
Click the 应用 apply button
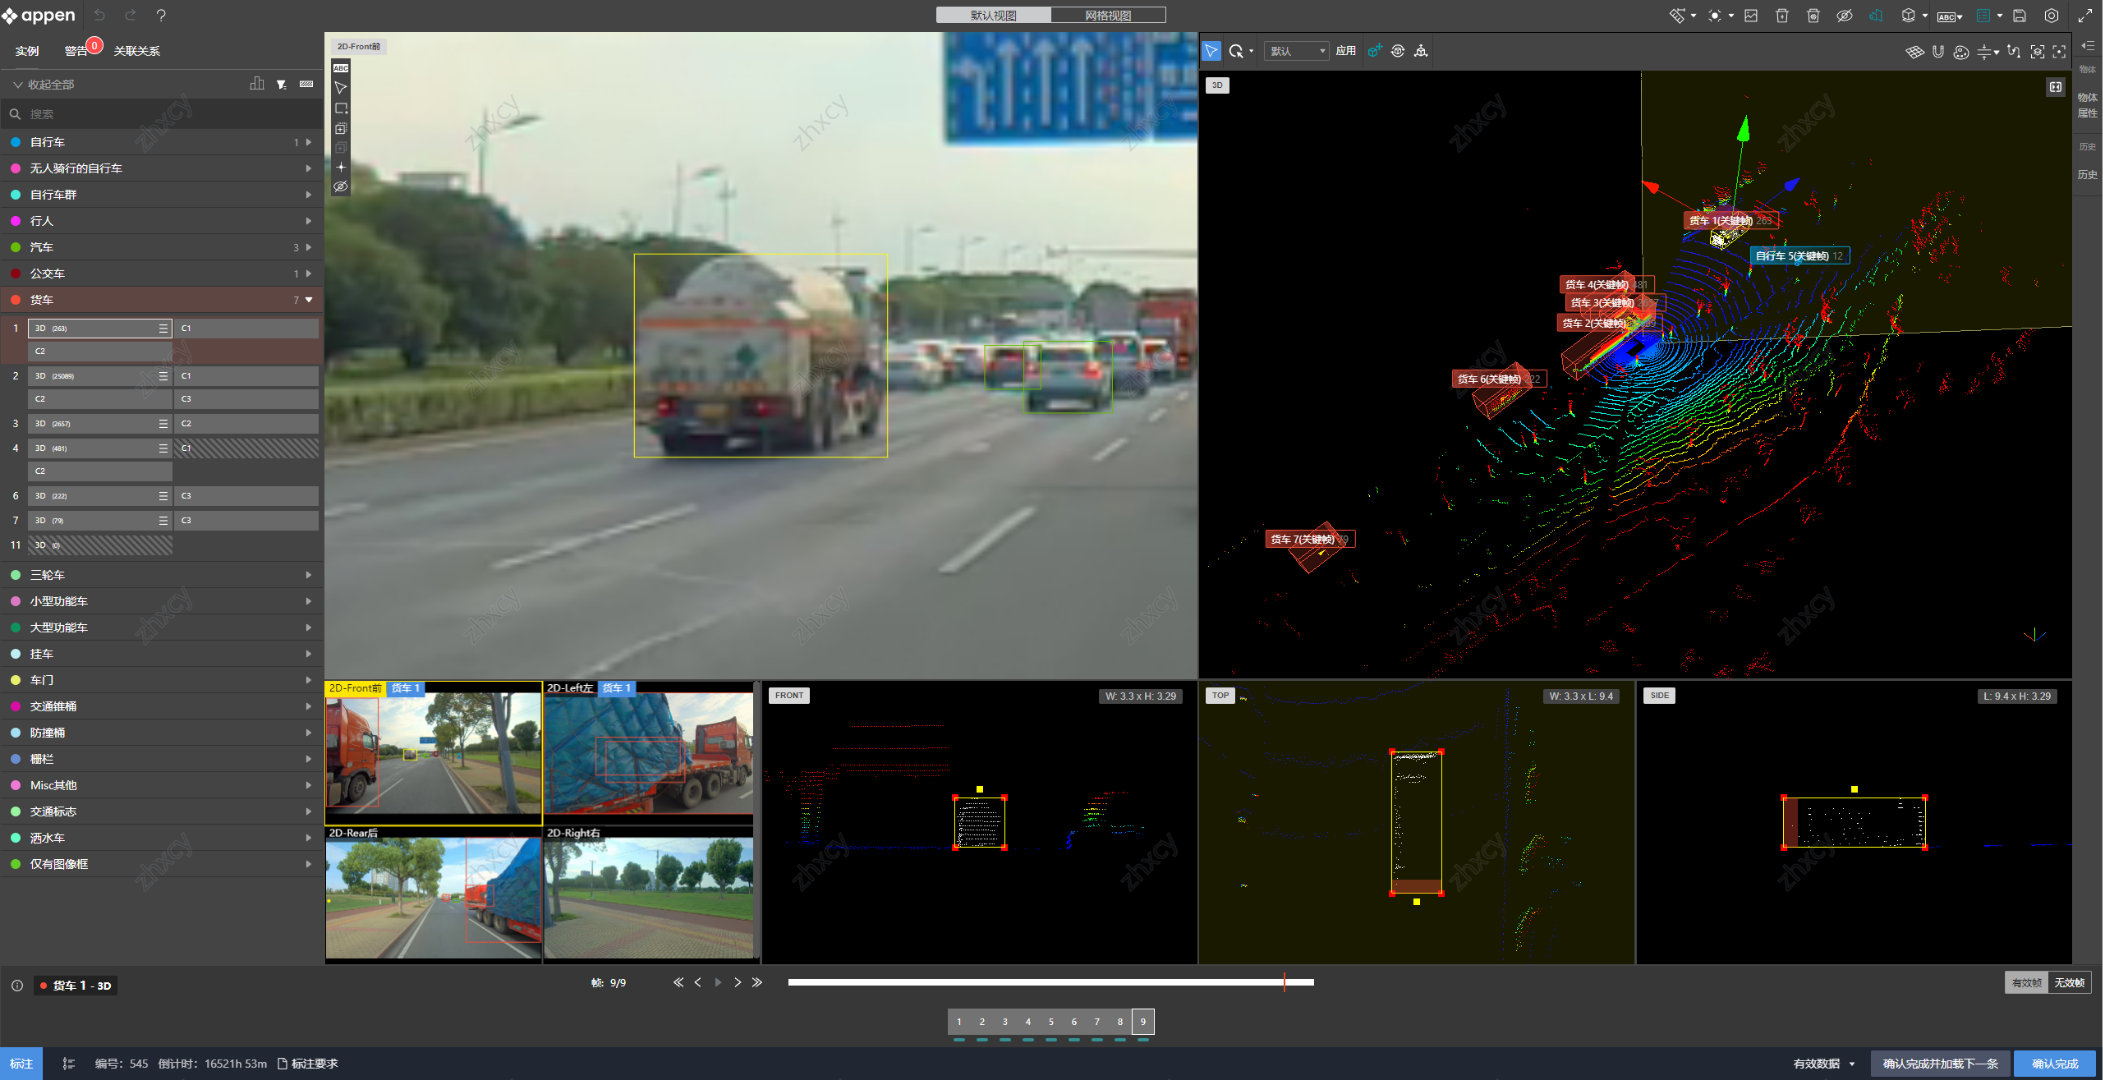(1346, 51)
